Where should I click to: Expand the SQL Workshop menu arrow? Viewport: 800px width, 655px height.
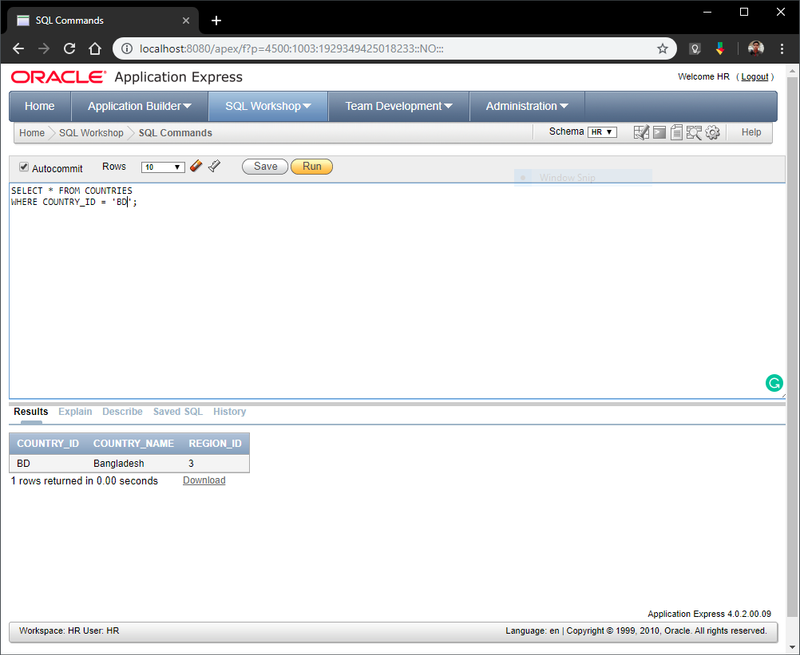click(x=307, y=106)
